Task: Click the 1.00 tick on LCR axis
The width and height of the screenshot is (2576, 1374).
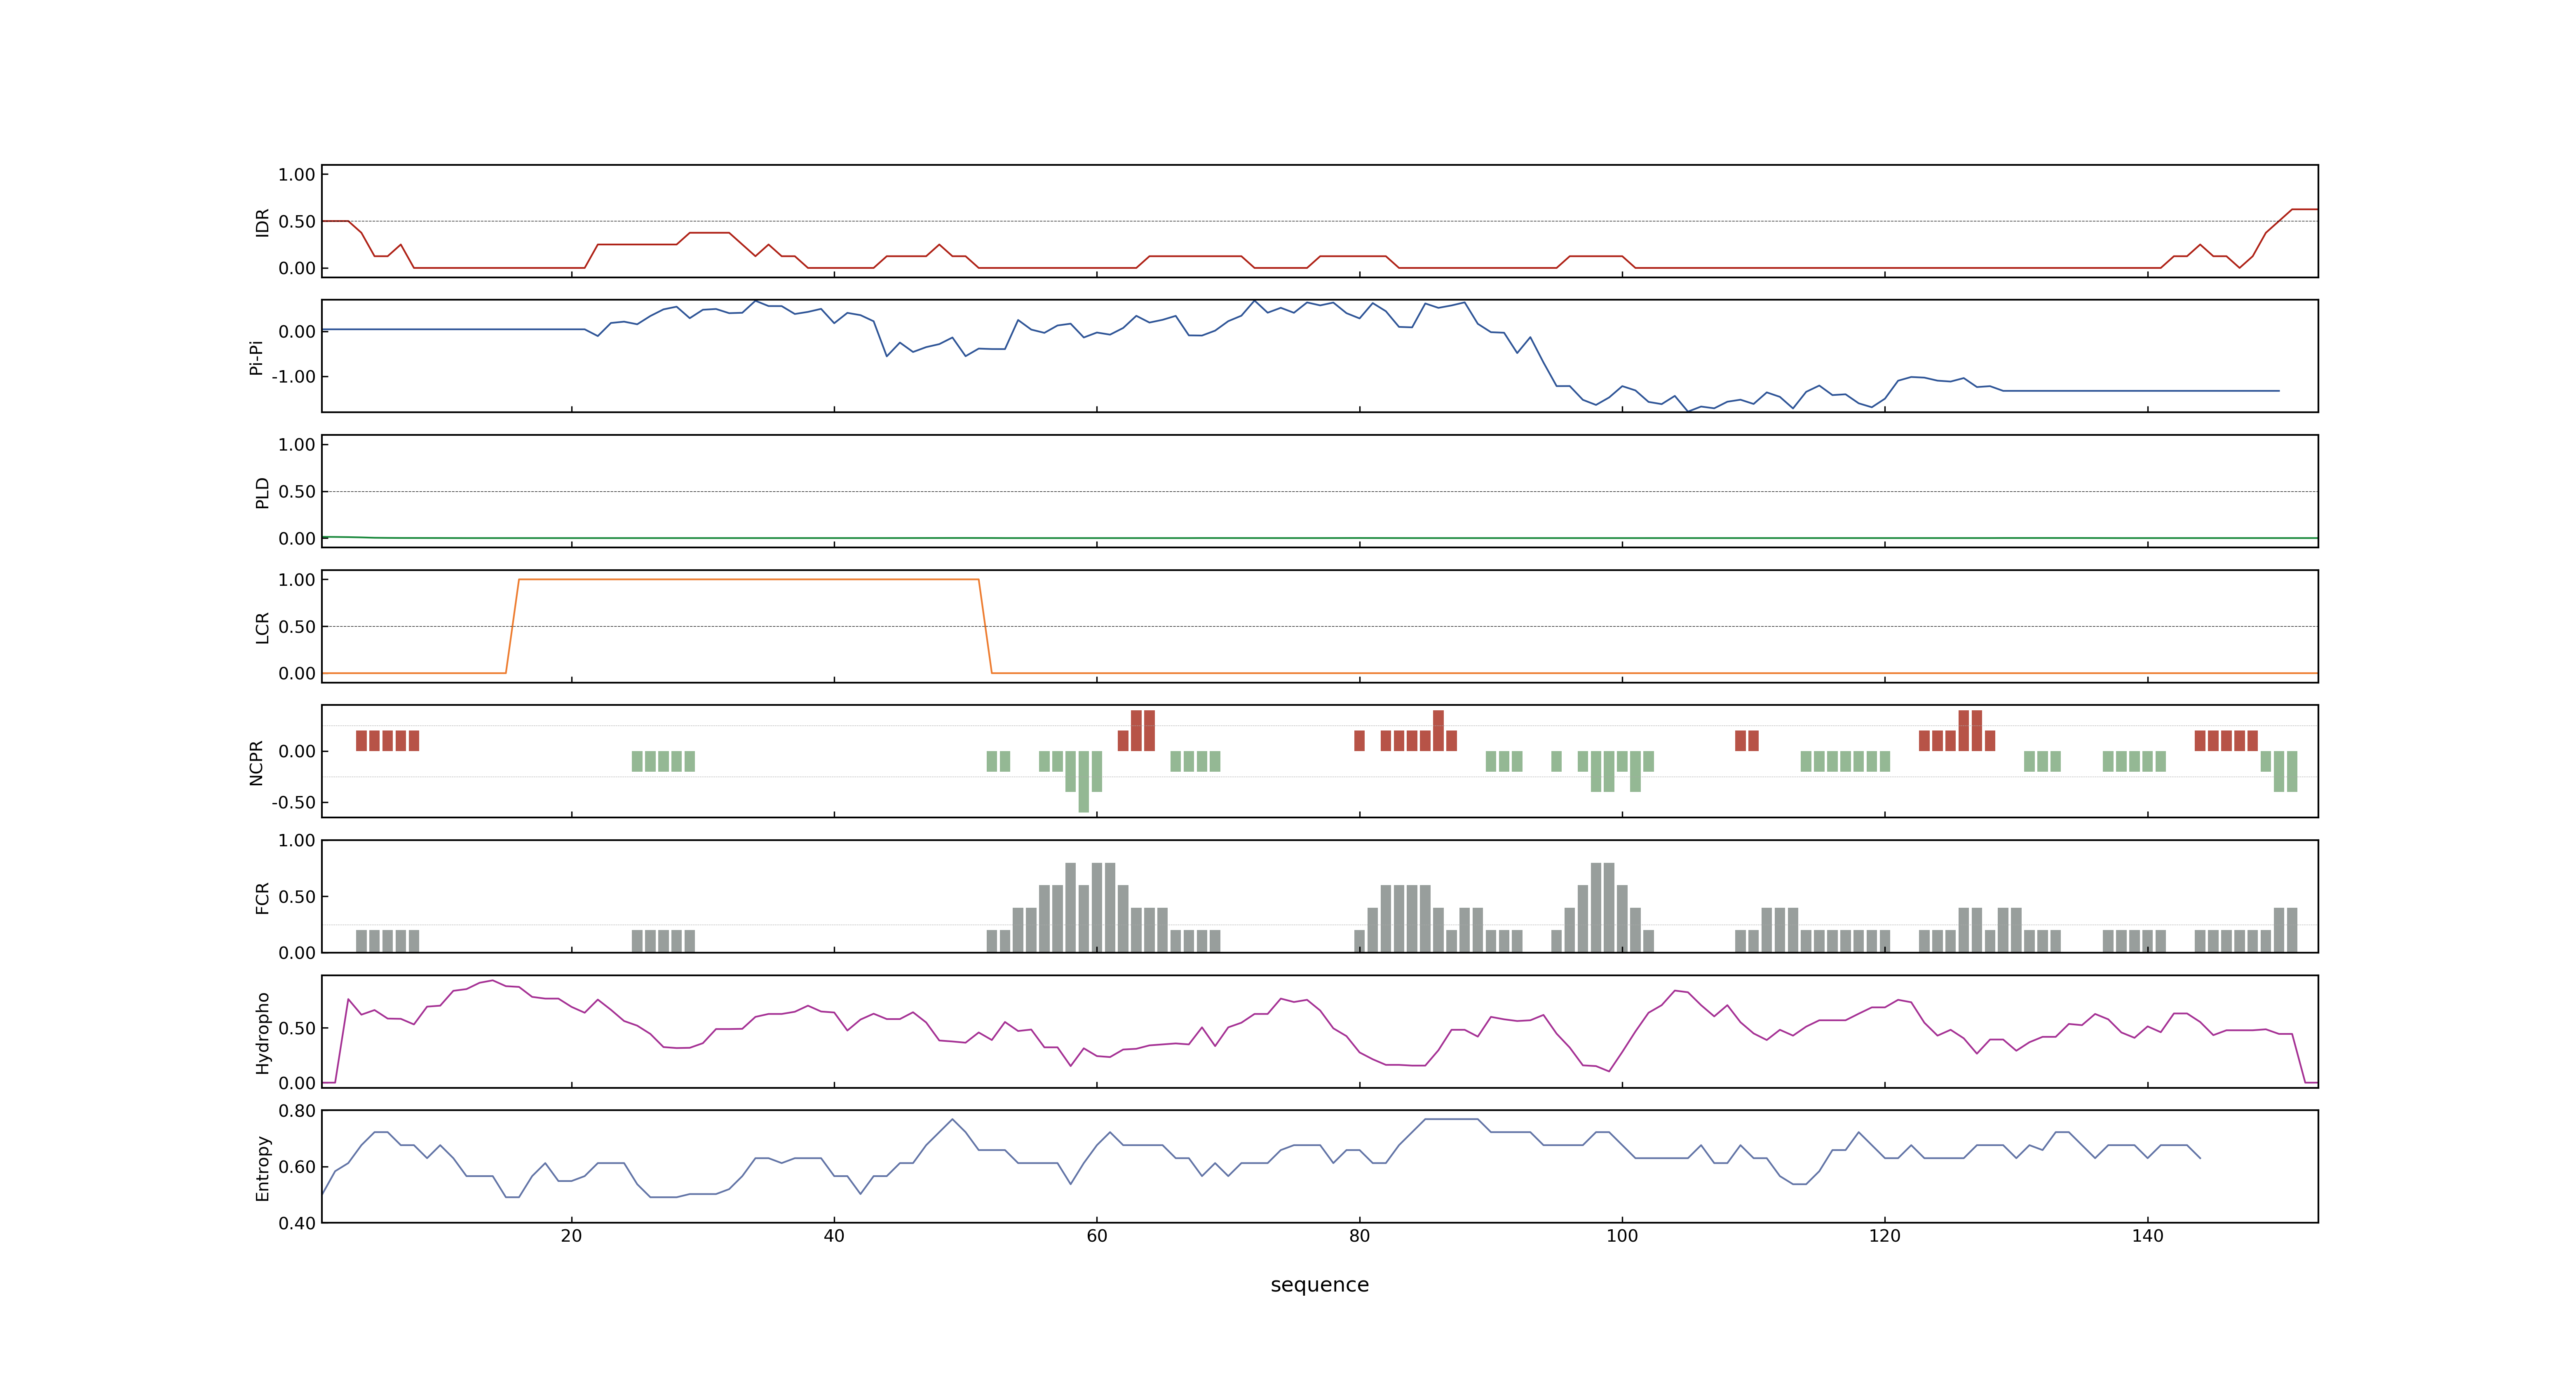Action: point(297,579)
